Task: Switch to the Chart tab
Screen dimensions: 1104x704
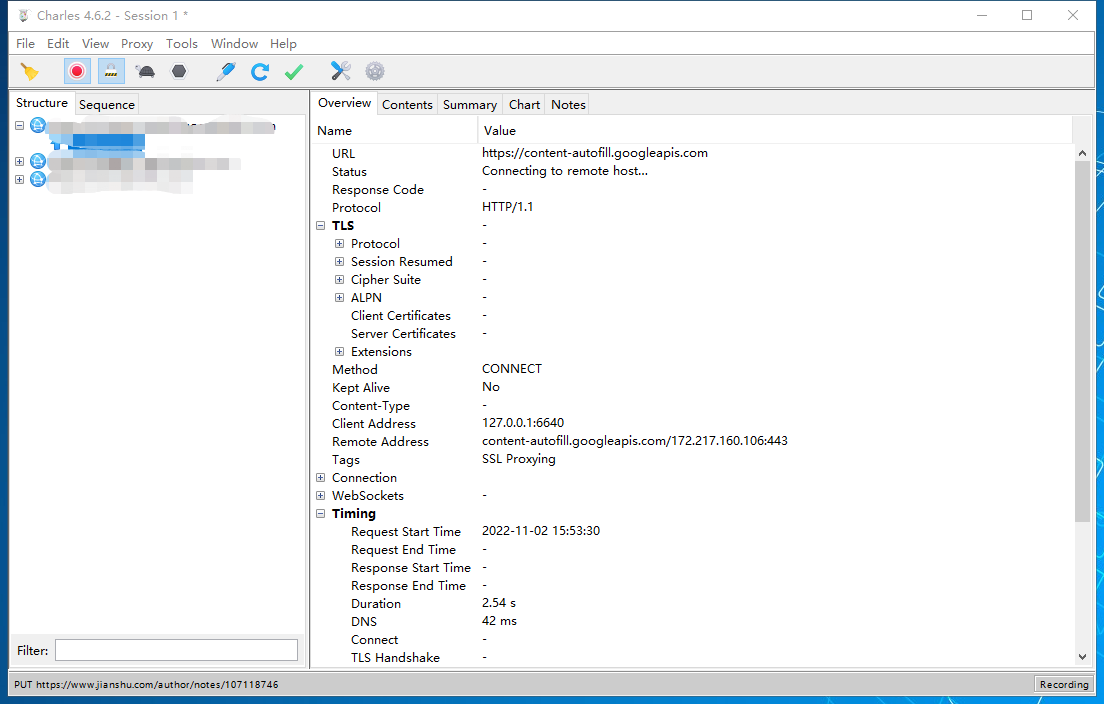Action: click(x=525, y=104)
